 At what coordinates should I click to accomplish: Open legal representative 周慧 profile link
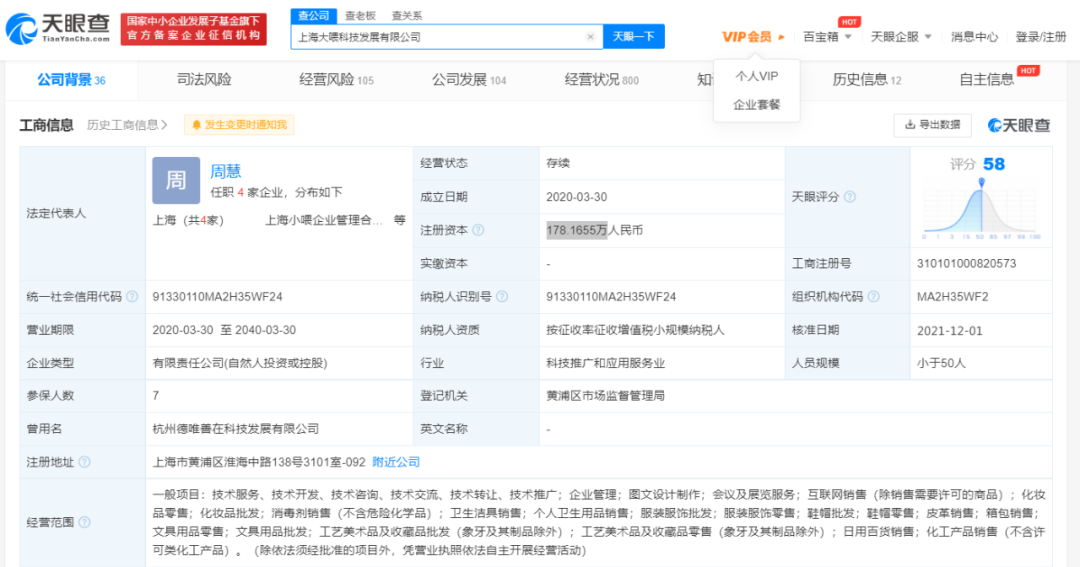coord(225,171)
